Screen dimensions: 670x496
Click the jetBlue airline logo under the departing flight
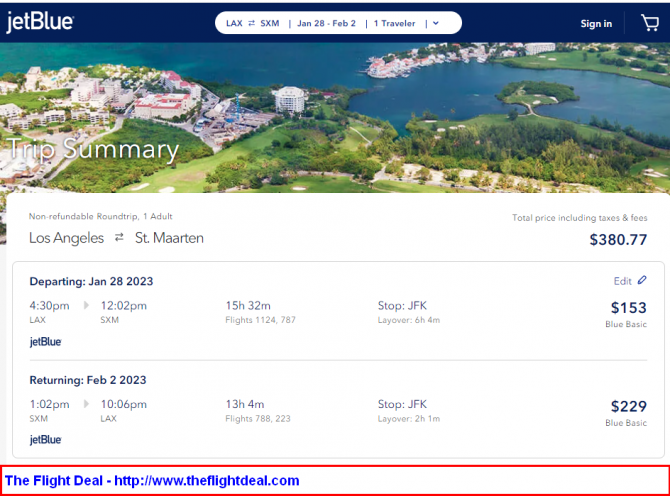coord(45,342)
